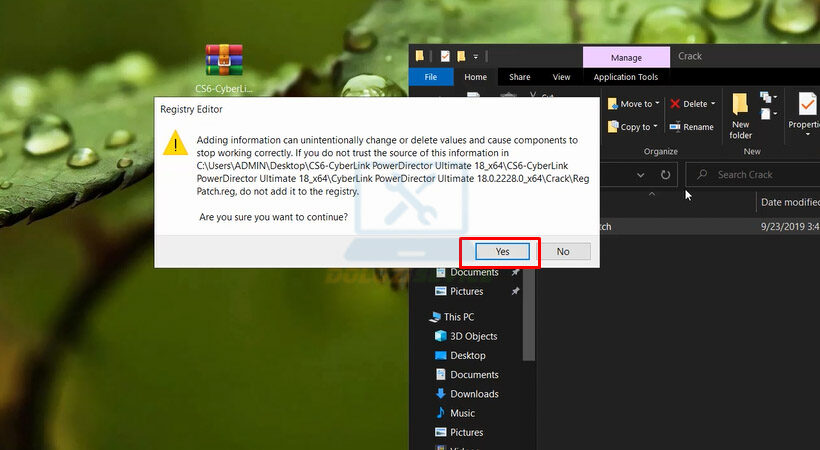Image resolution: width=820 pixels, height=450 pixels.
Task: Open the Music folder in navigation pane
Action: pos(461,413)
